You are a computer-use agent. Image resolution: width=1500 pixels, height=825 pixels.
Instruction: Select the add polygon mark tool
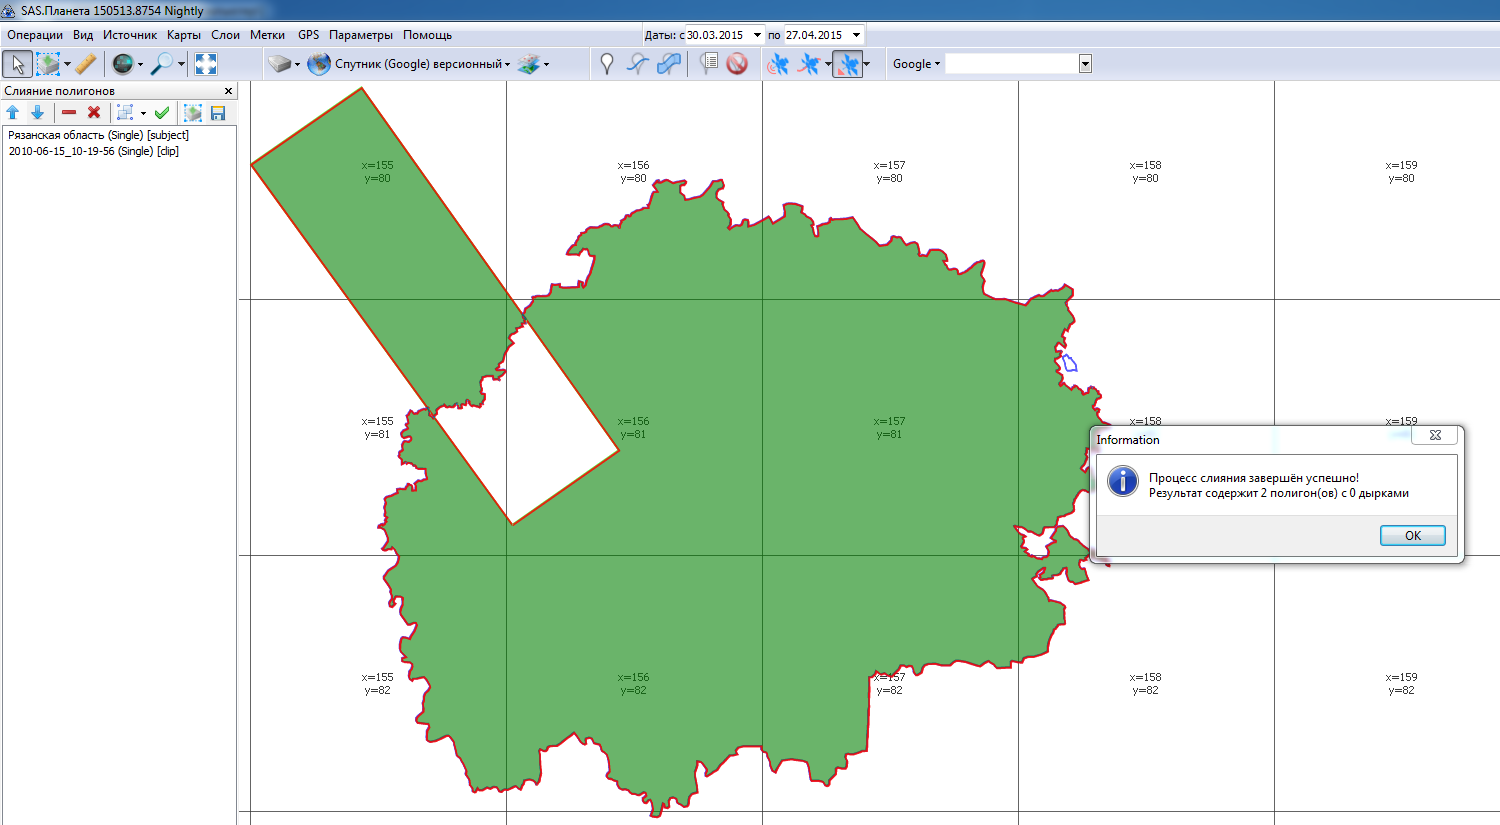669,64
